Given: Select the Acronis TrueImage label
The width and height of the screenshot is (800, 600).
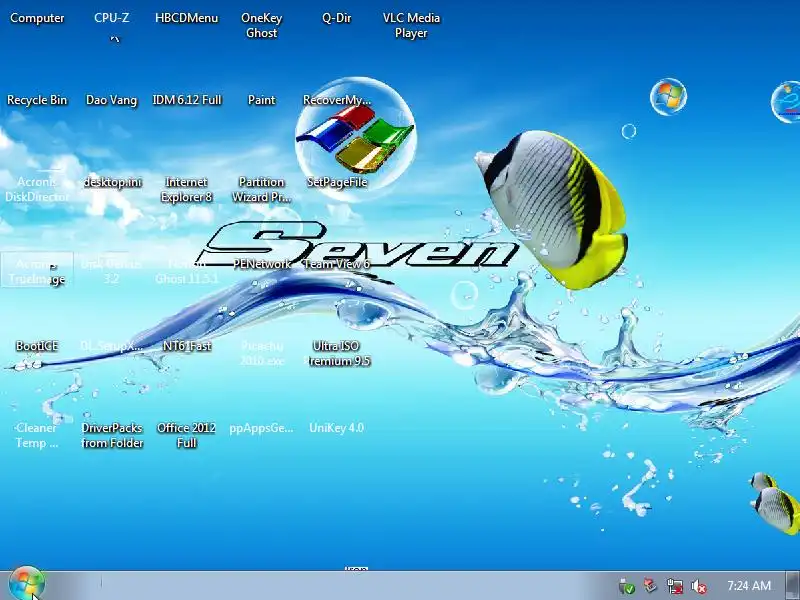Looking at the screenshot, I should pos(37,271).
